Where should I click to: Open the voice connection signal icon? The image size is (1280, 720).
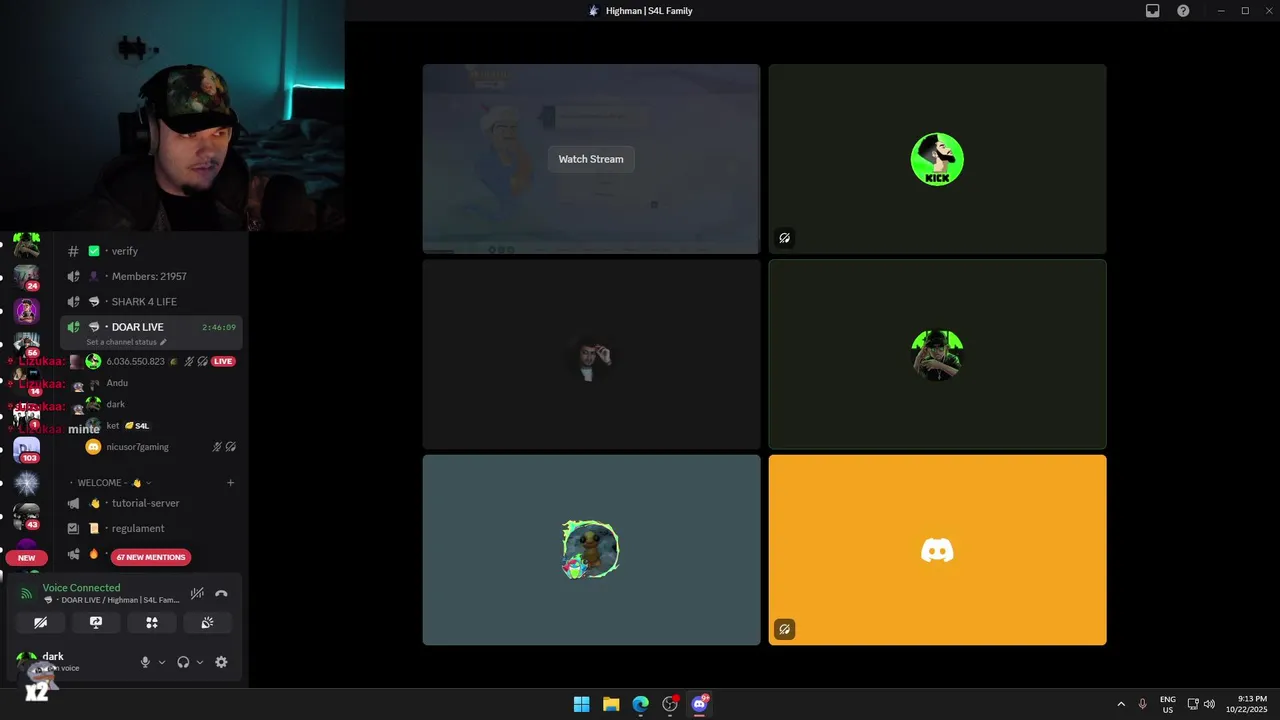pyautogui.click(x=27, y=593)
